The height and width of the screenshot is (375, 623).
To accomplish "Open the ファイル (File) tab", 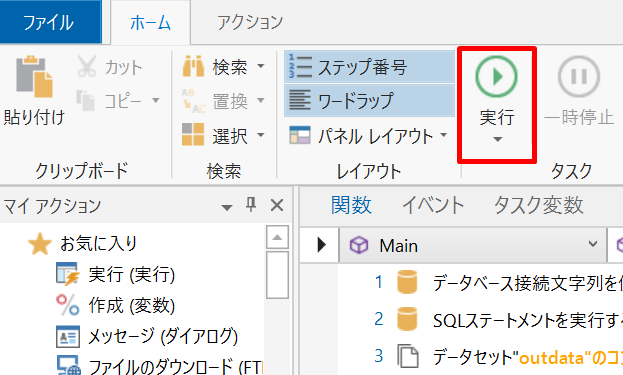I will tap(51, 22).
